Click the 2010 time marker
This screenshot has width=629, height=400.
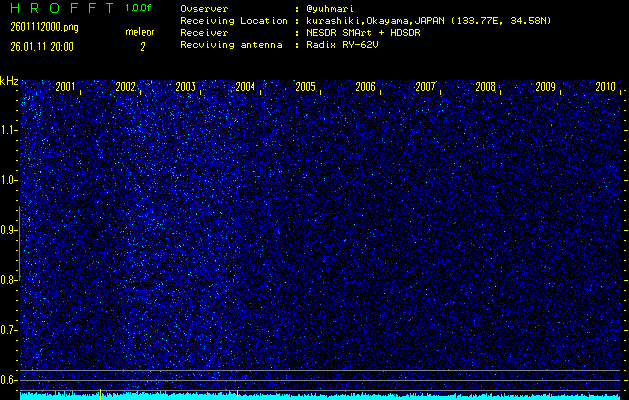click(605, 87)
